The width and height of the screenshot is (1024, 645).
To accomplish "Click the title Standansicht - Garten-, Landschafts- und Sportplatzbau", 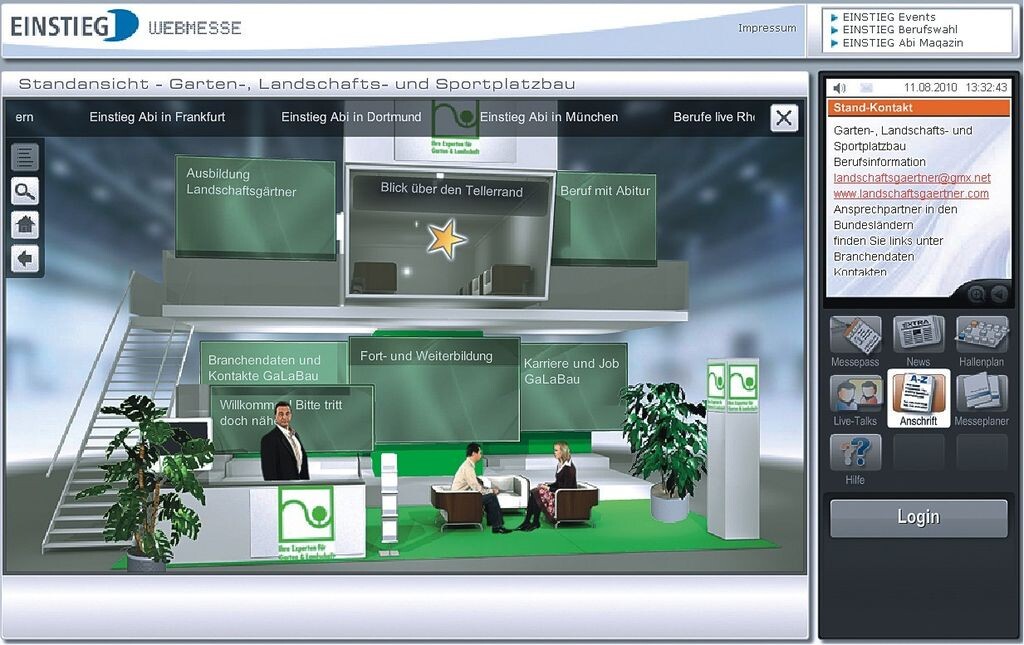I will click(296, 84).
